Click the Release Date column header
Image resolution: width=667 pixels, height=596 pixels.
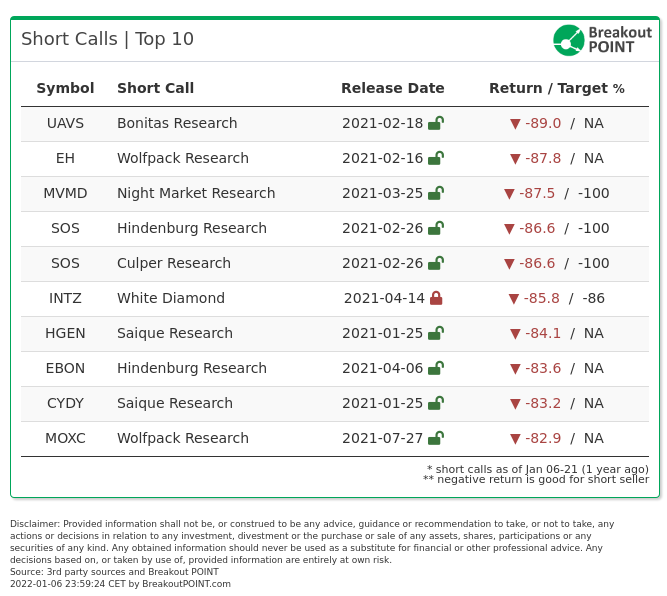point(393,88)
